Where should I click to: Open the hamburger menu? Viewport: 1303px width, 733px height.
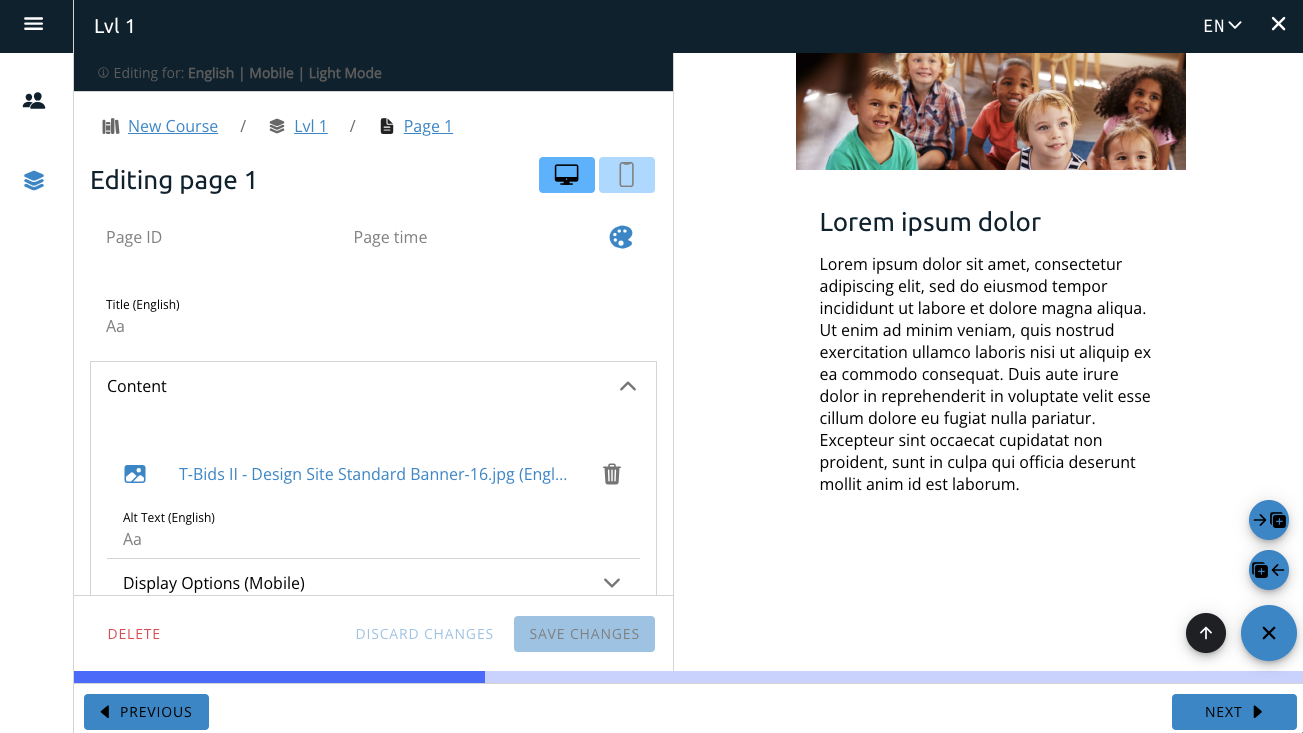(34, 24)
